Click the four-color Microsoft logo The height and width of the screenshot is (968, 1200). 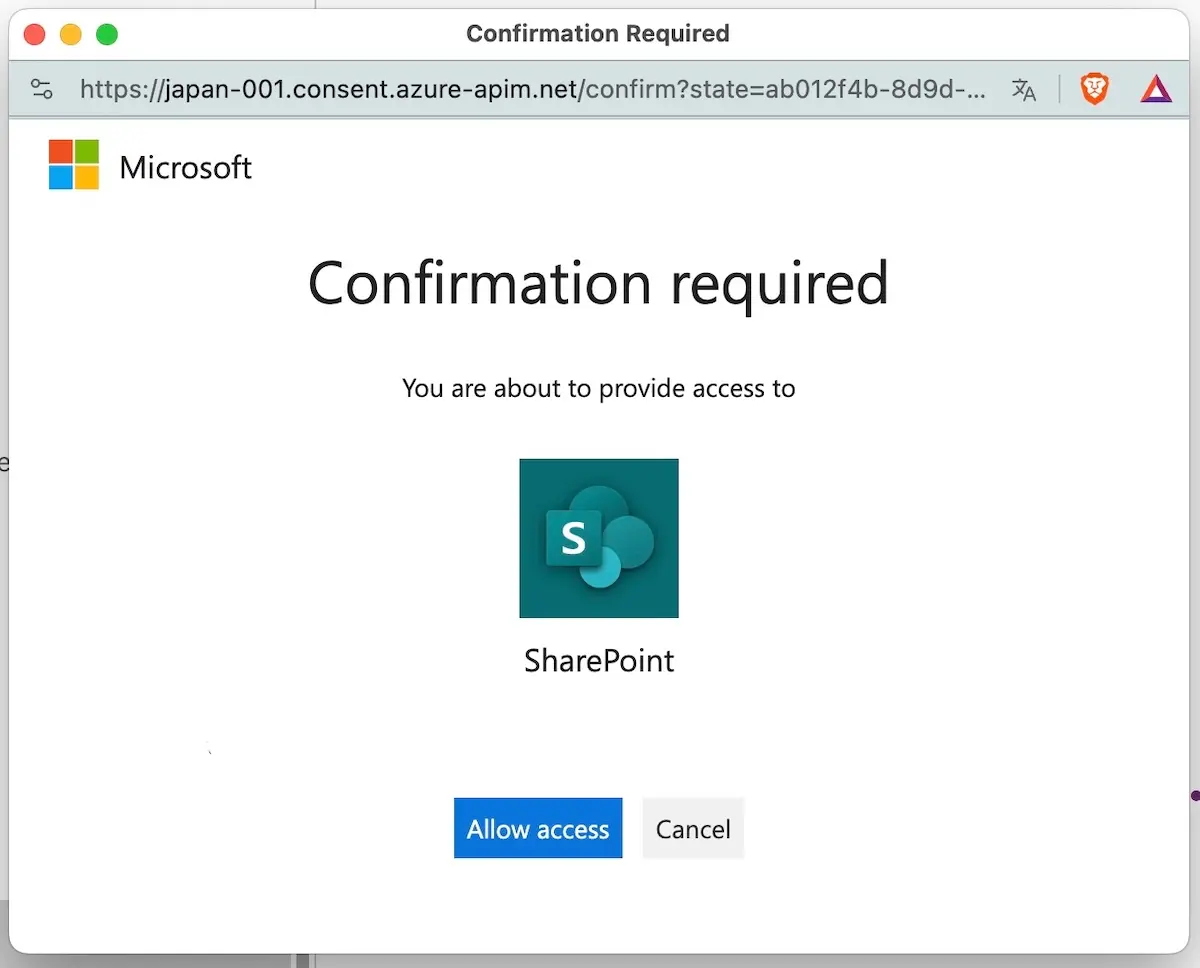tap(74, 165)
